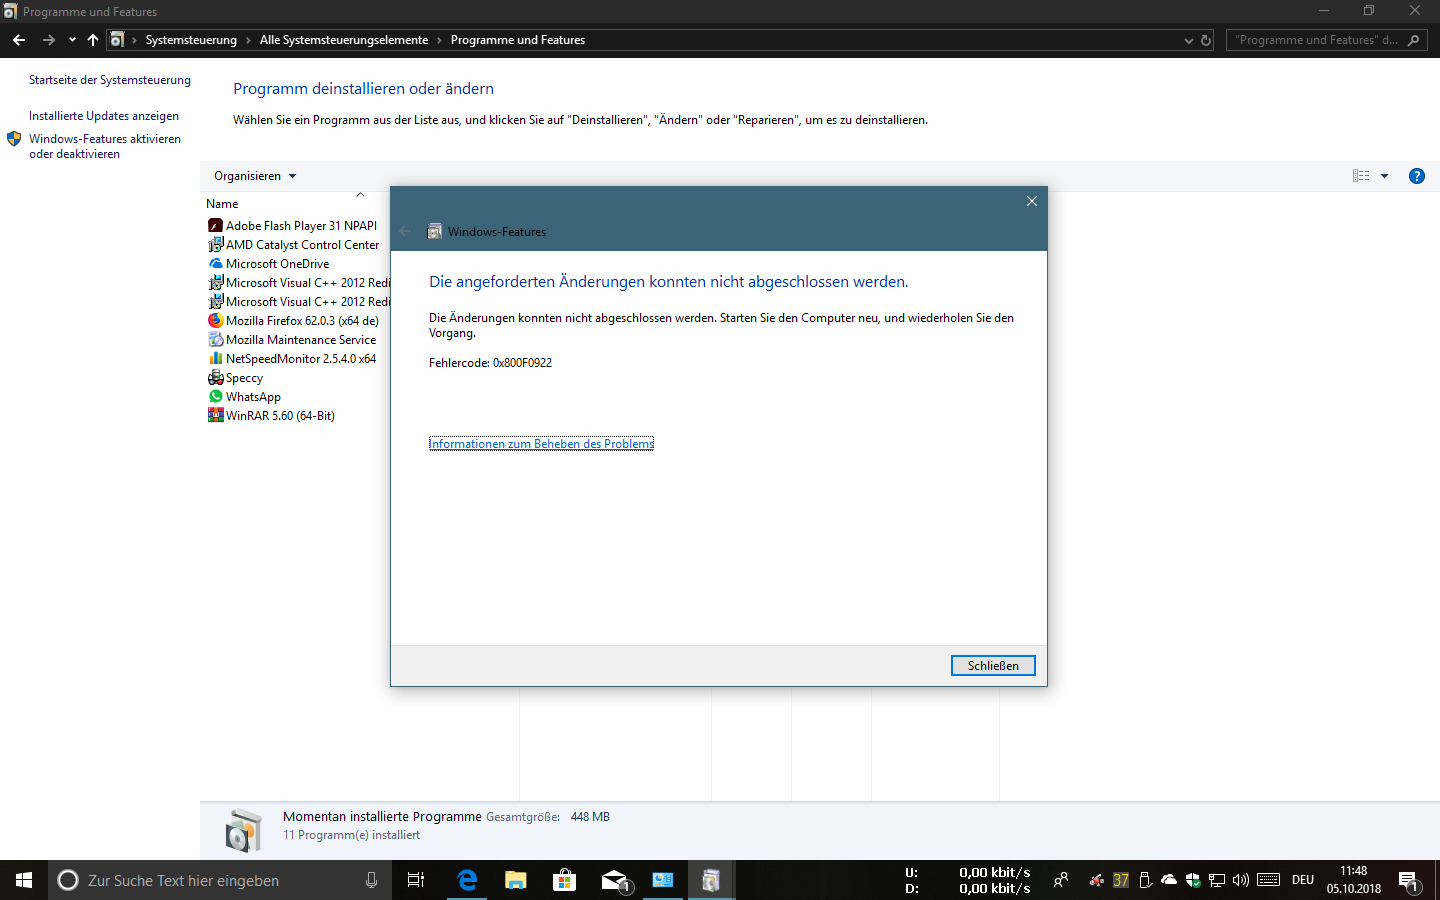The image size is (1440, 900).
Task: Open Task View from the taskbar
Action: coord(416,880)
